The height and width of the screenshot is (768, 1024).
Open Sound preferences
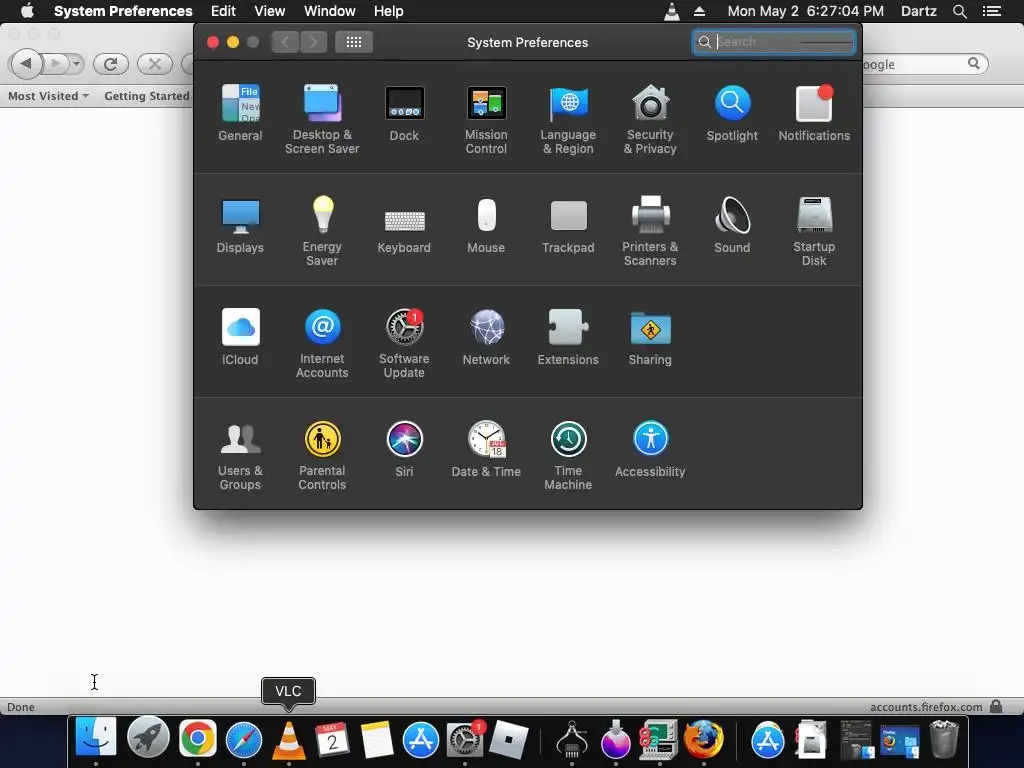[x=732, y=225]
